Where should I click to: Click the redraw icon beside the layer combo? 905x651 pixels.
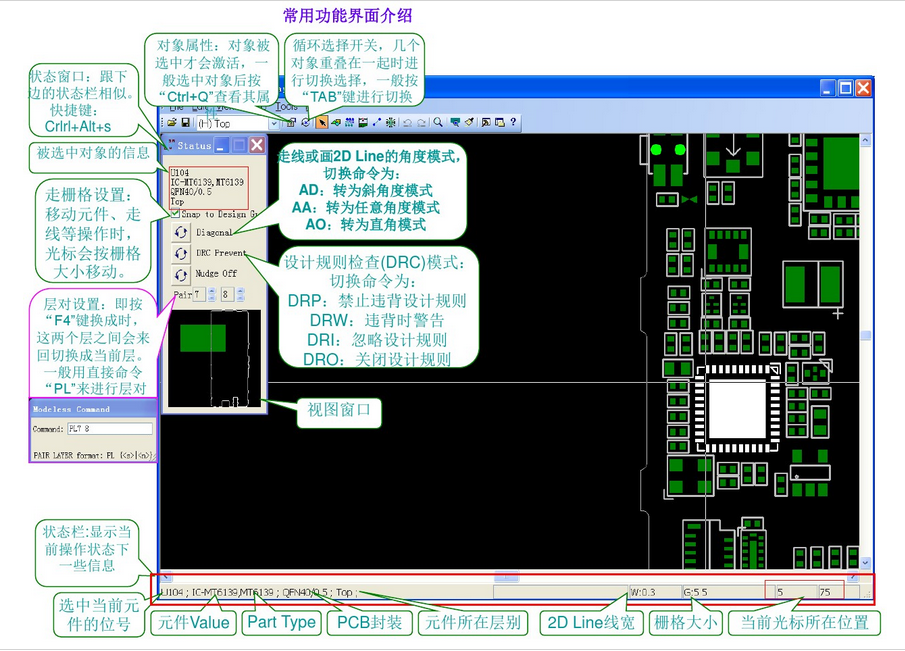pyautogui.click(x=305, y=122)
